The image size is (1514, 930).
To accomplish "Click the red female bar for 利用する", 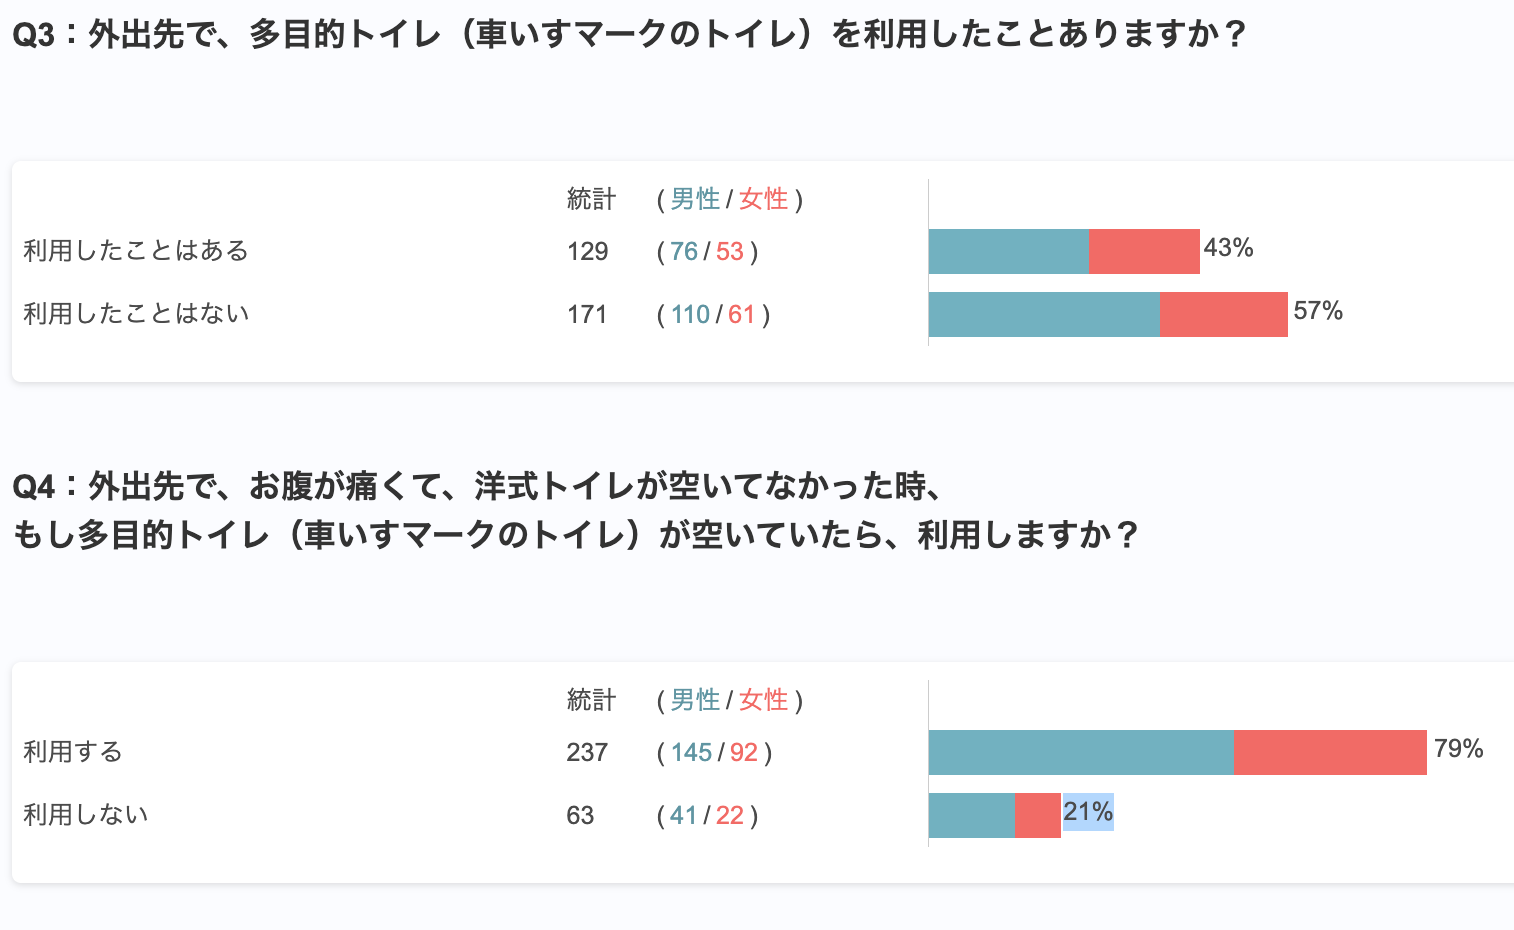I will pyautogui.click(x=1330, y=752).
